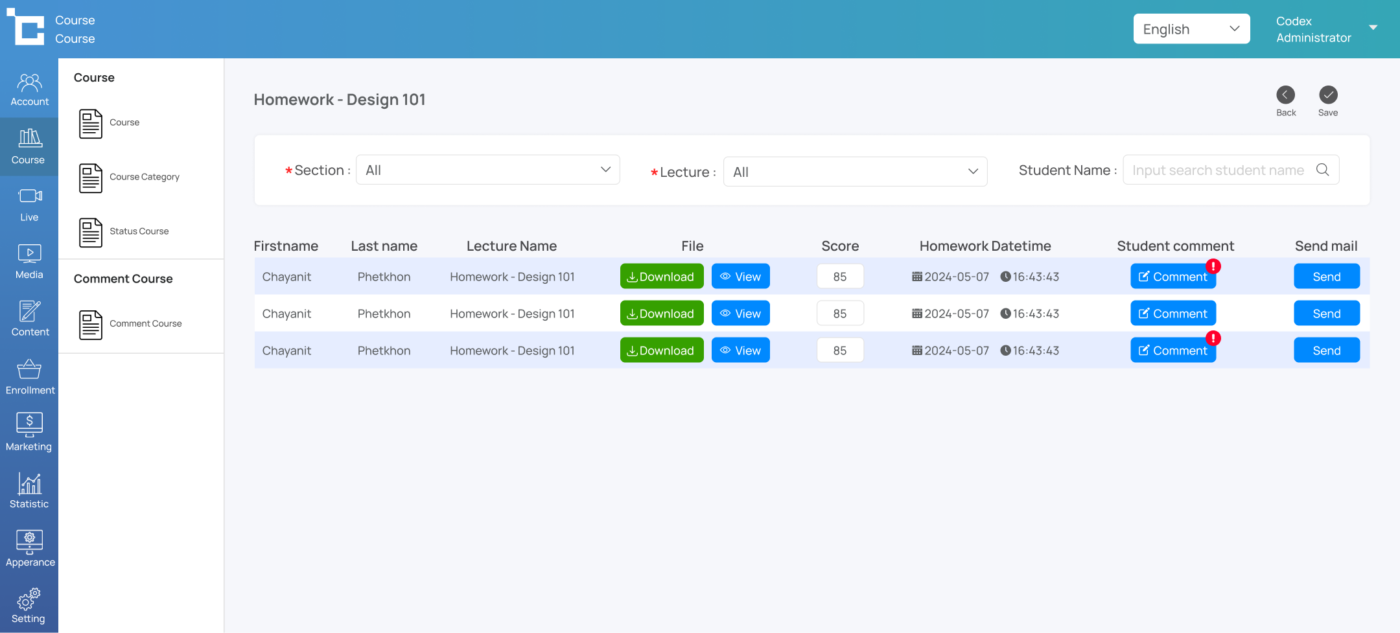Download the first row homework file
The image size is (1400, 633).
coord(661,277)
